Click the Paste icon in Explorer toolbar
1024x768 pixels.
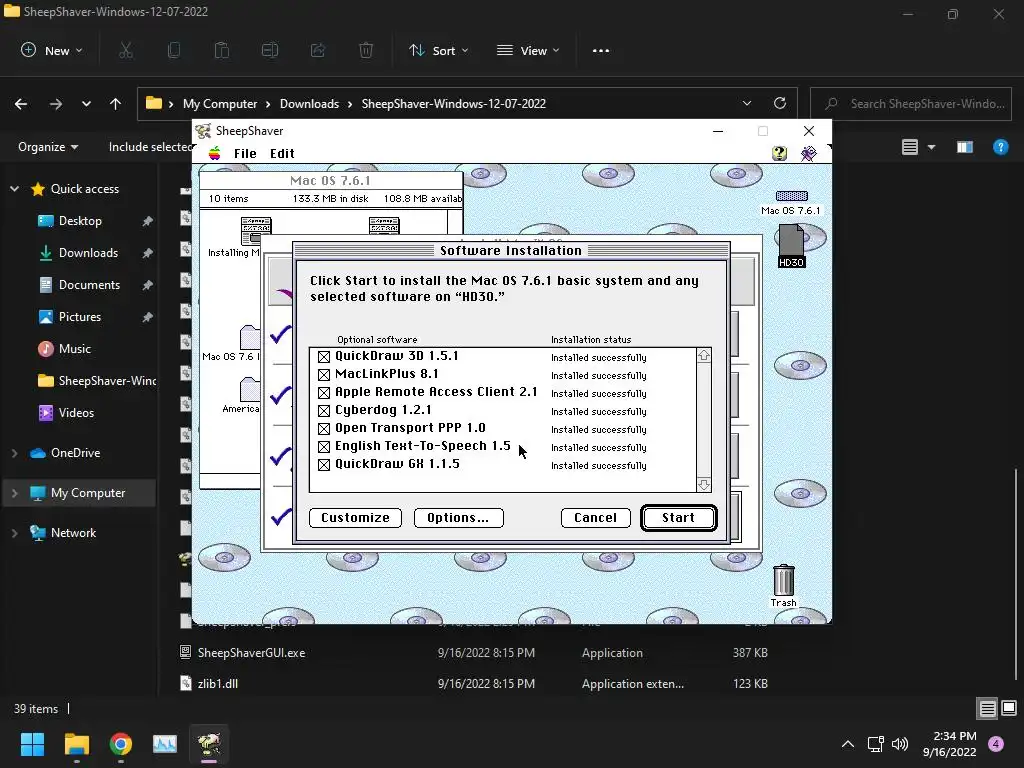pos(222,50)
